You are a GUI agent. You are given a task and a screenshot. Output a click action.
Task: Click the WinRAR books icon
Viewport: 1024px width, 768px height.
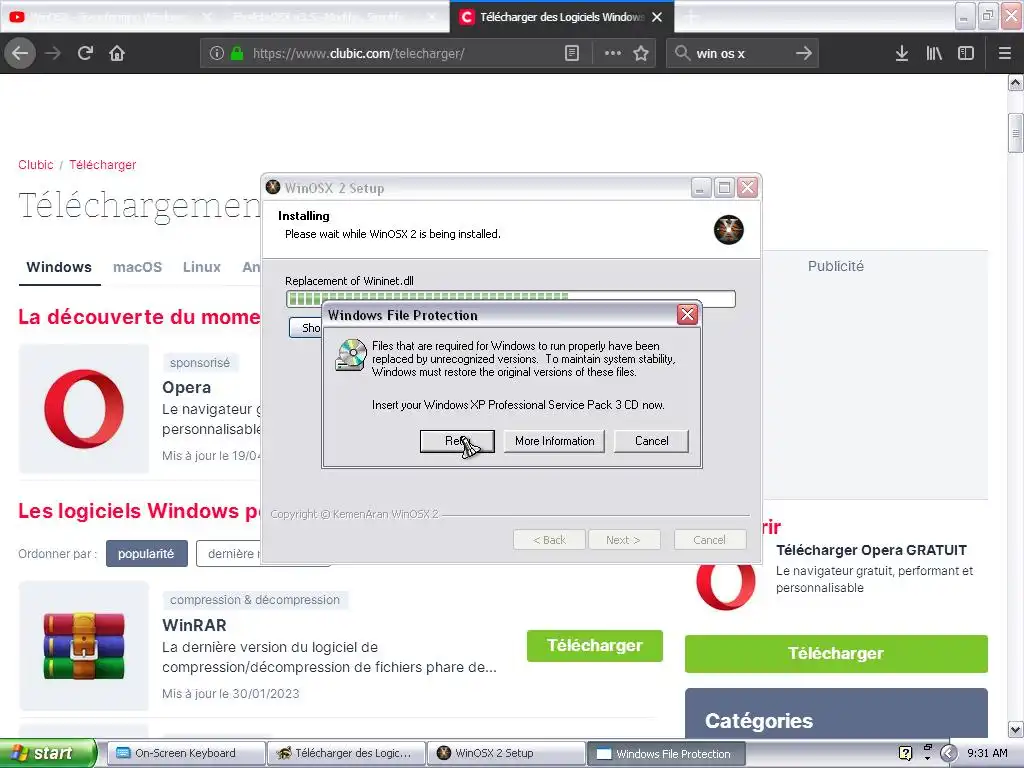click(x=84, y=645)
